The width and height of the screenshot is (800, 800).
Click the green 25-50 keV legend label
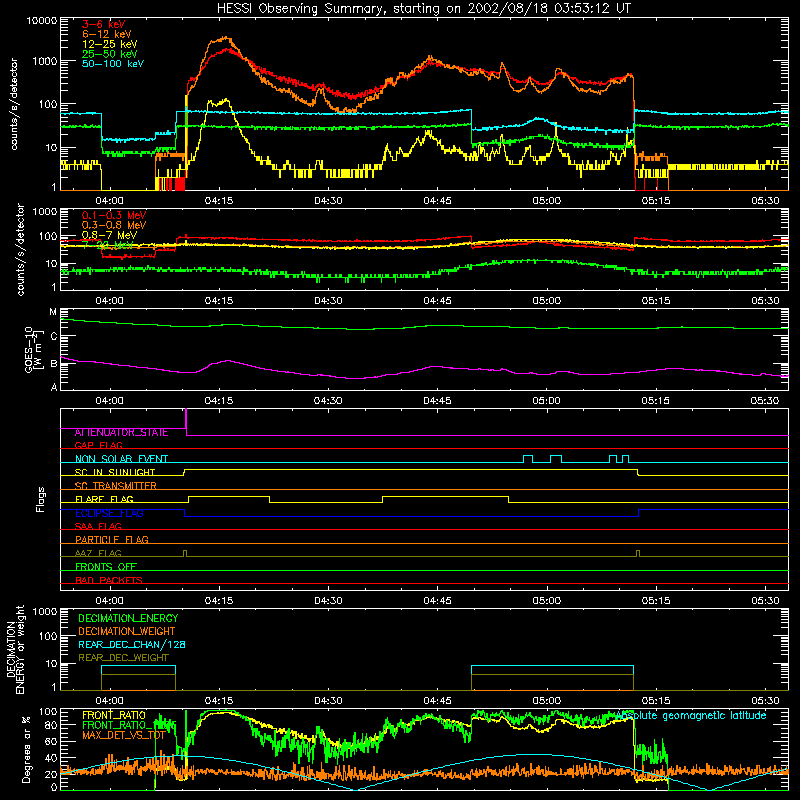[110, 54]
